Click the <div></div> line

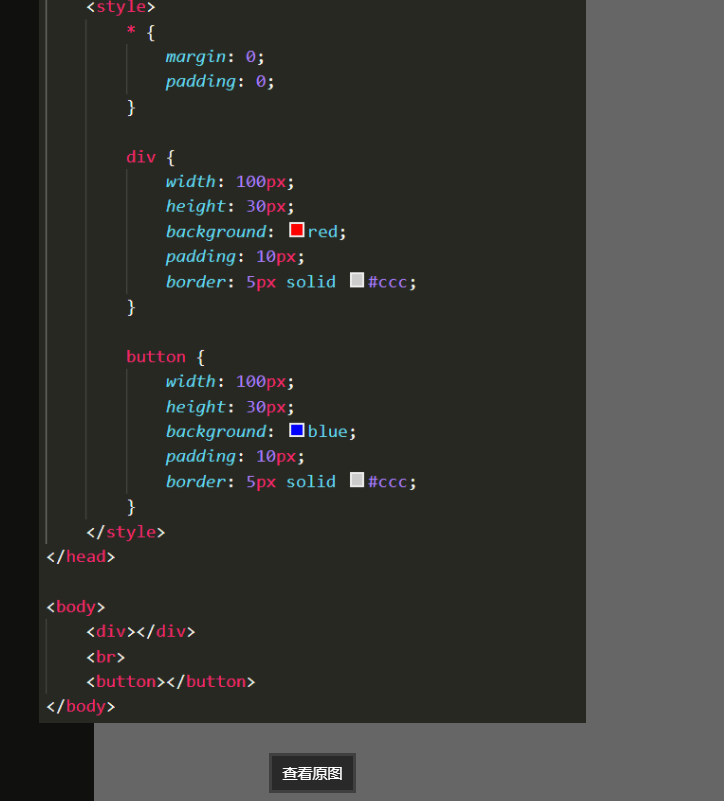point(141,632)
